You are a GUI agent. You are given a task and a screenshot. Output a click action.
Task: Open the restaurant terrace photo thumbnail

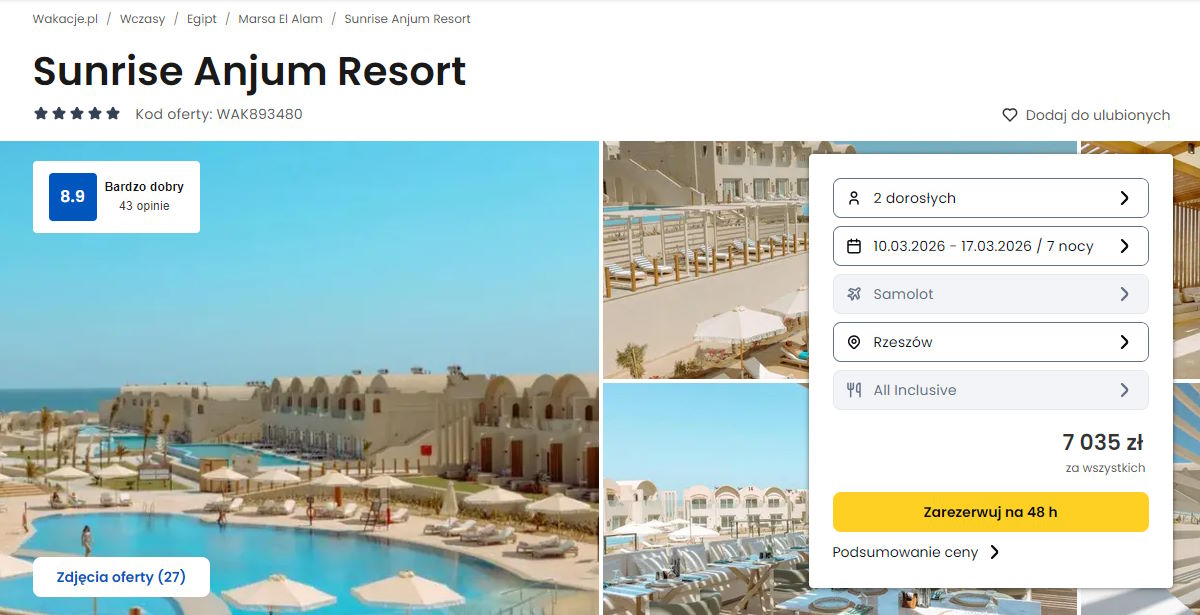point(705,498)
